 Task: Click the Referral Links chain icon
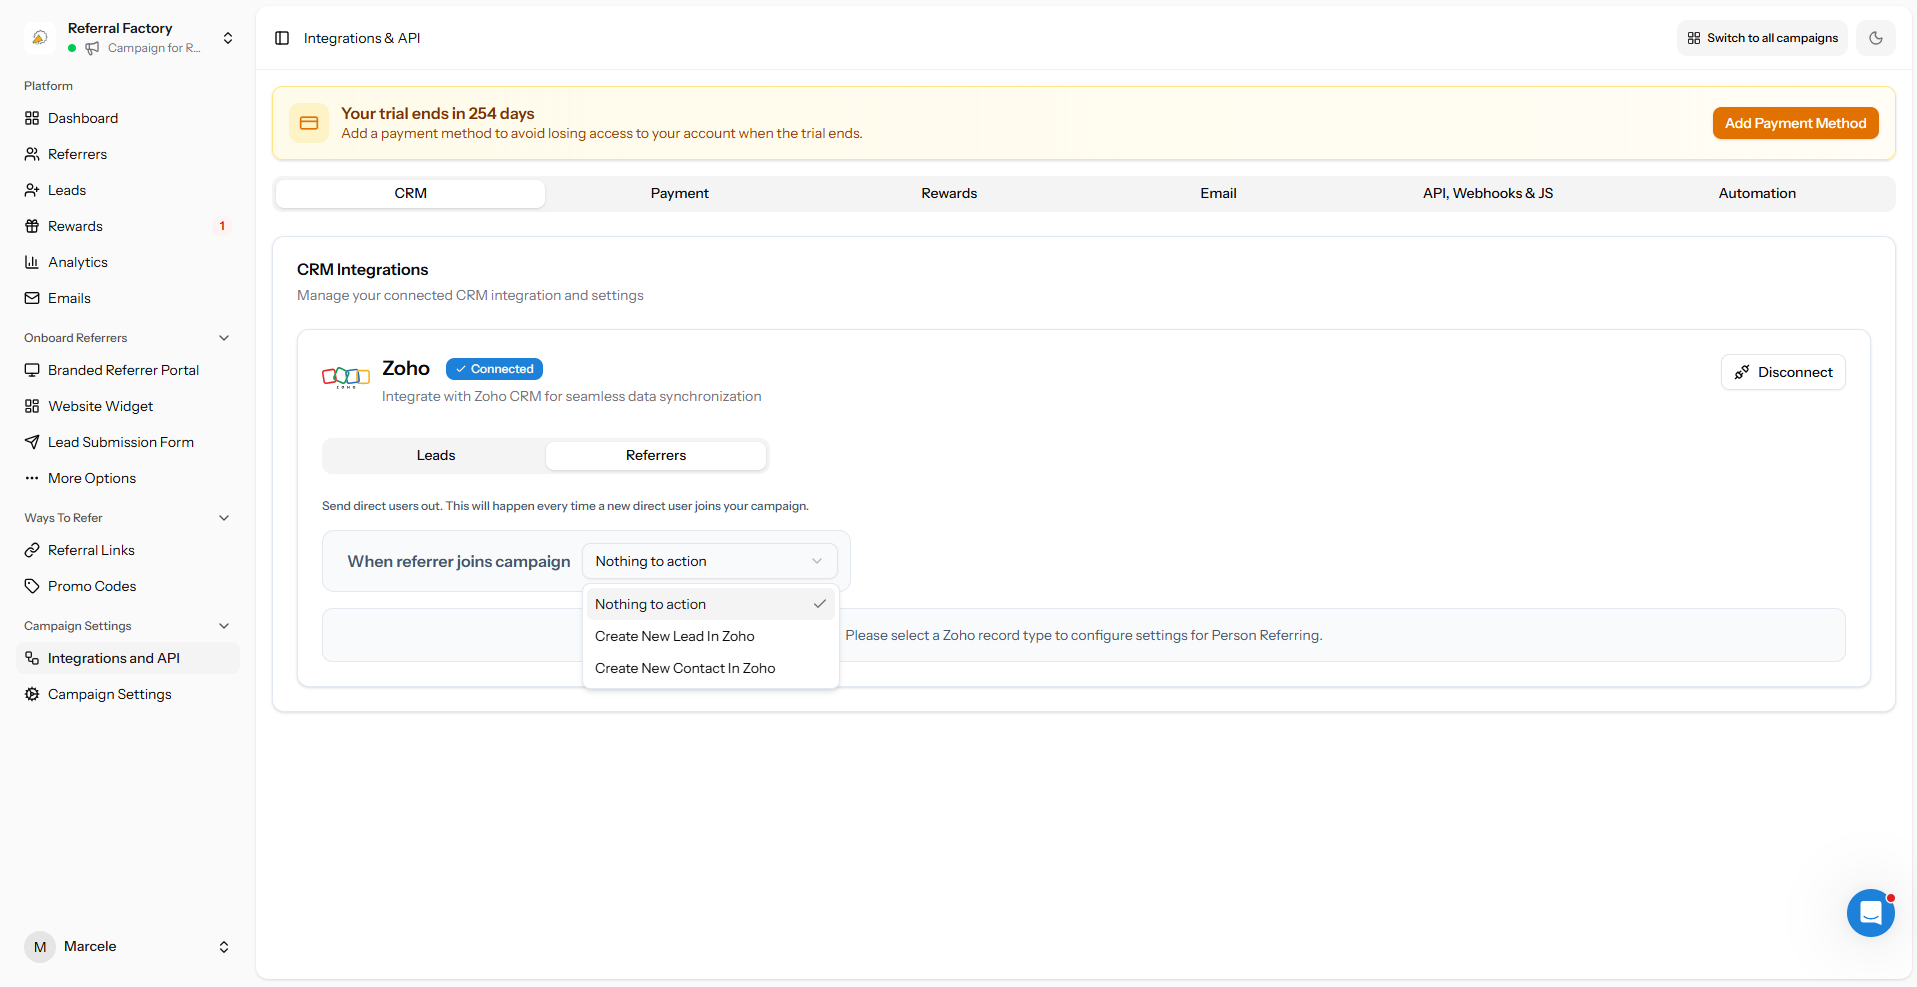click(32, 550)
